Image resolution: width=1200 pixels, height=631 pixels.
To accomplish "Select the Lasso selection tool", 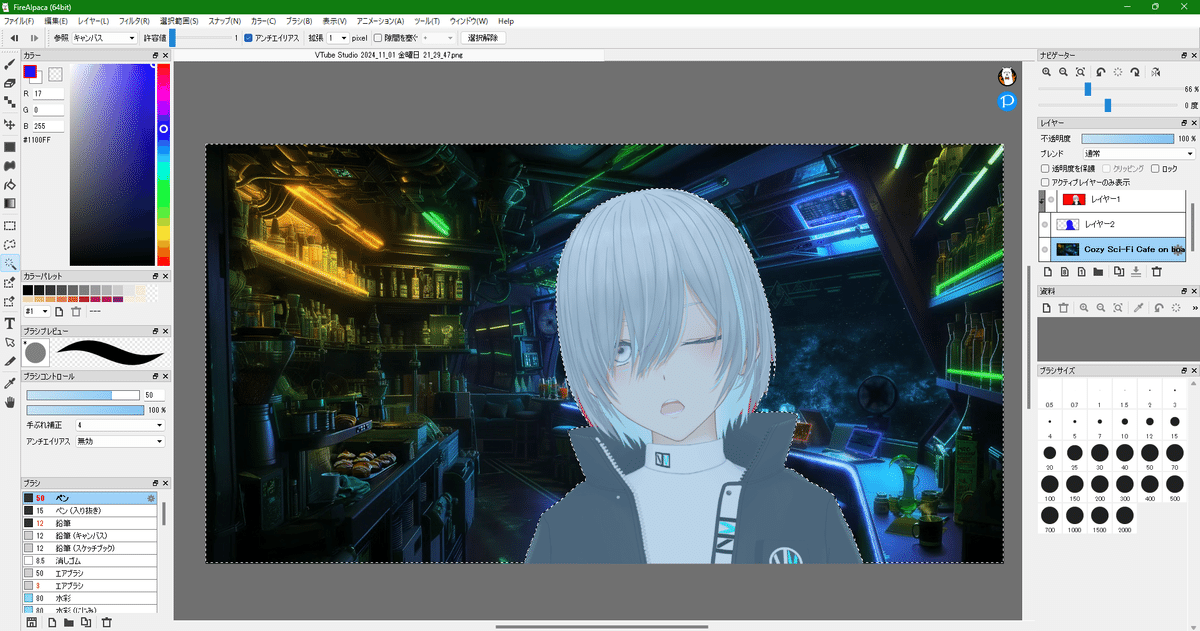I will [x=10, y=244].
